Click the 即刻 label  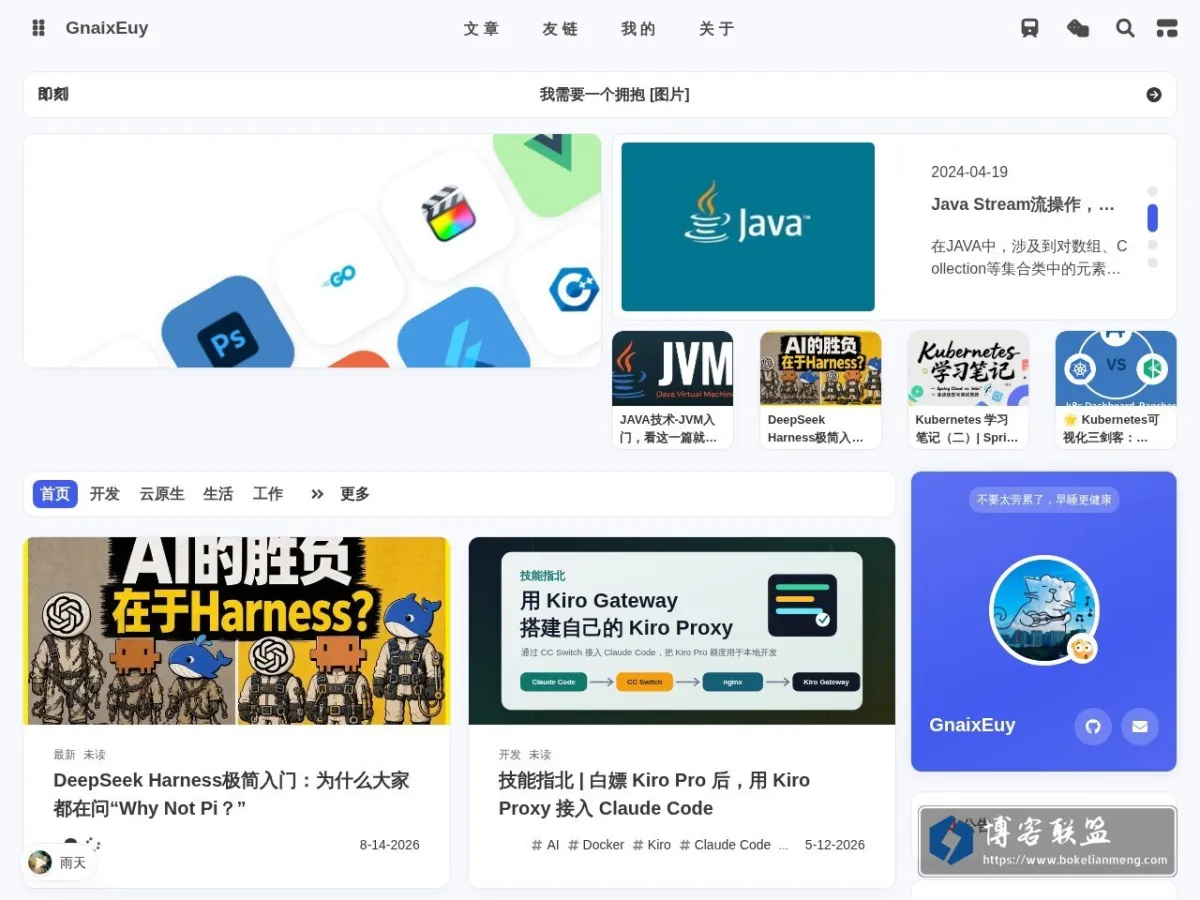click(x=53, y=95)
